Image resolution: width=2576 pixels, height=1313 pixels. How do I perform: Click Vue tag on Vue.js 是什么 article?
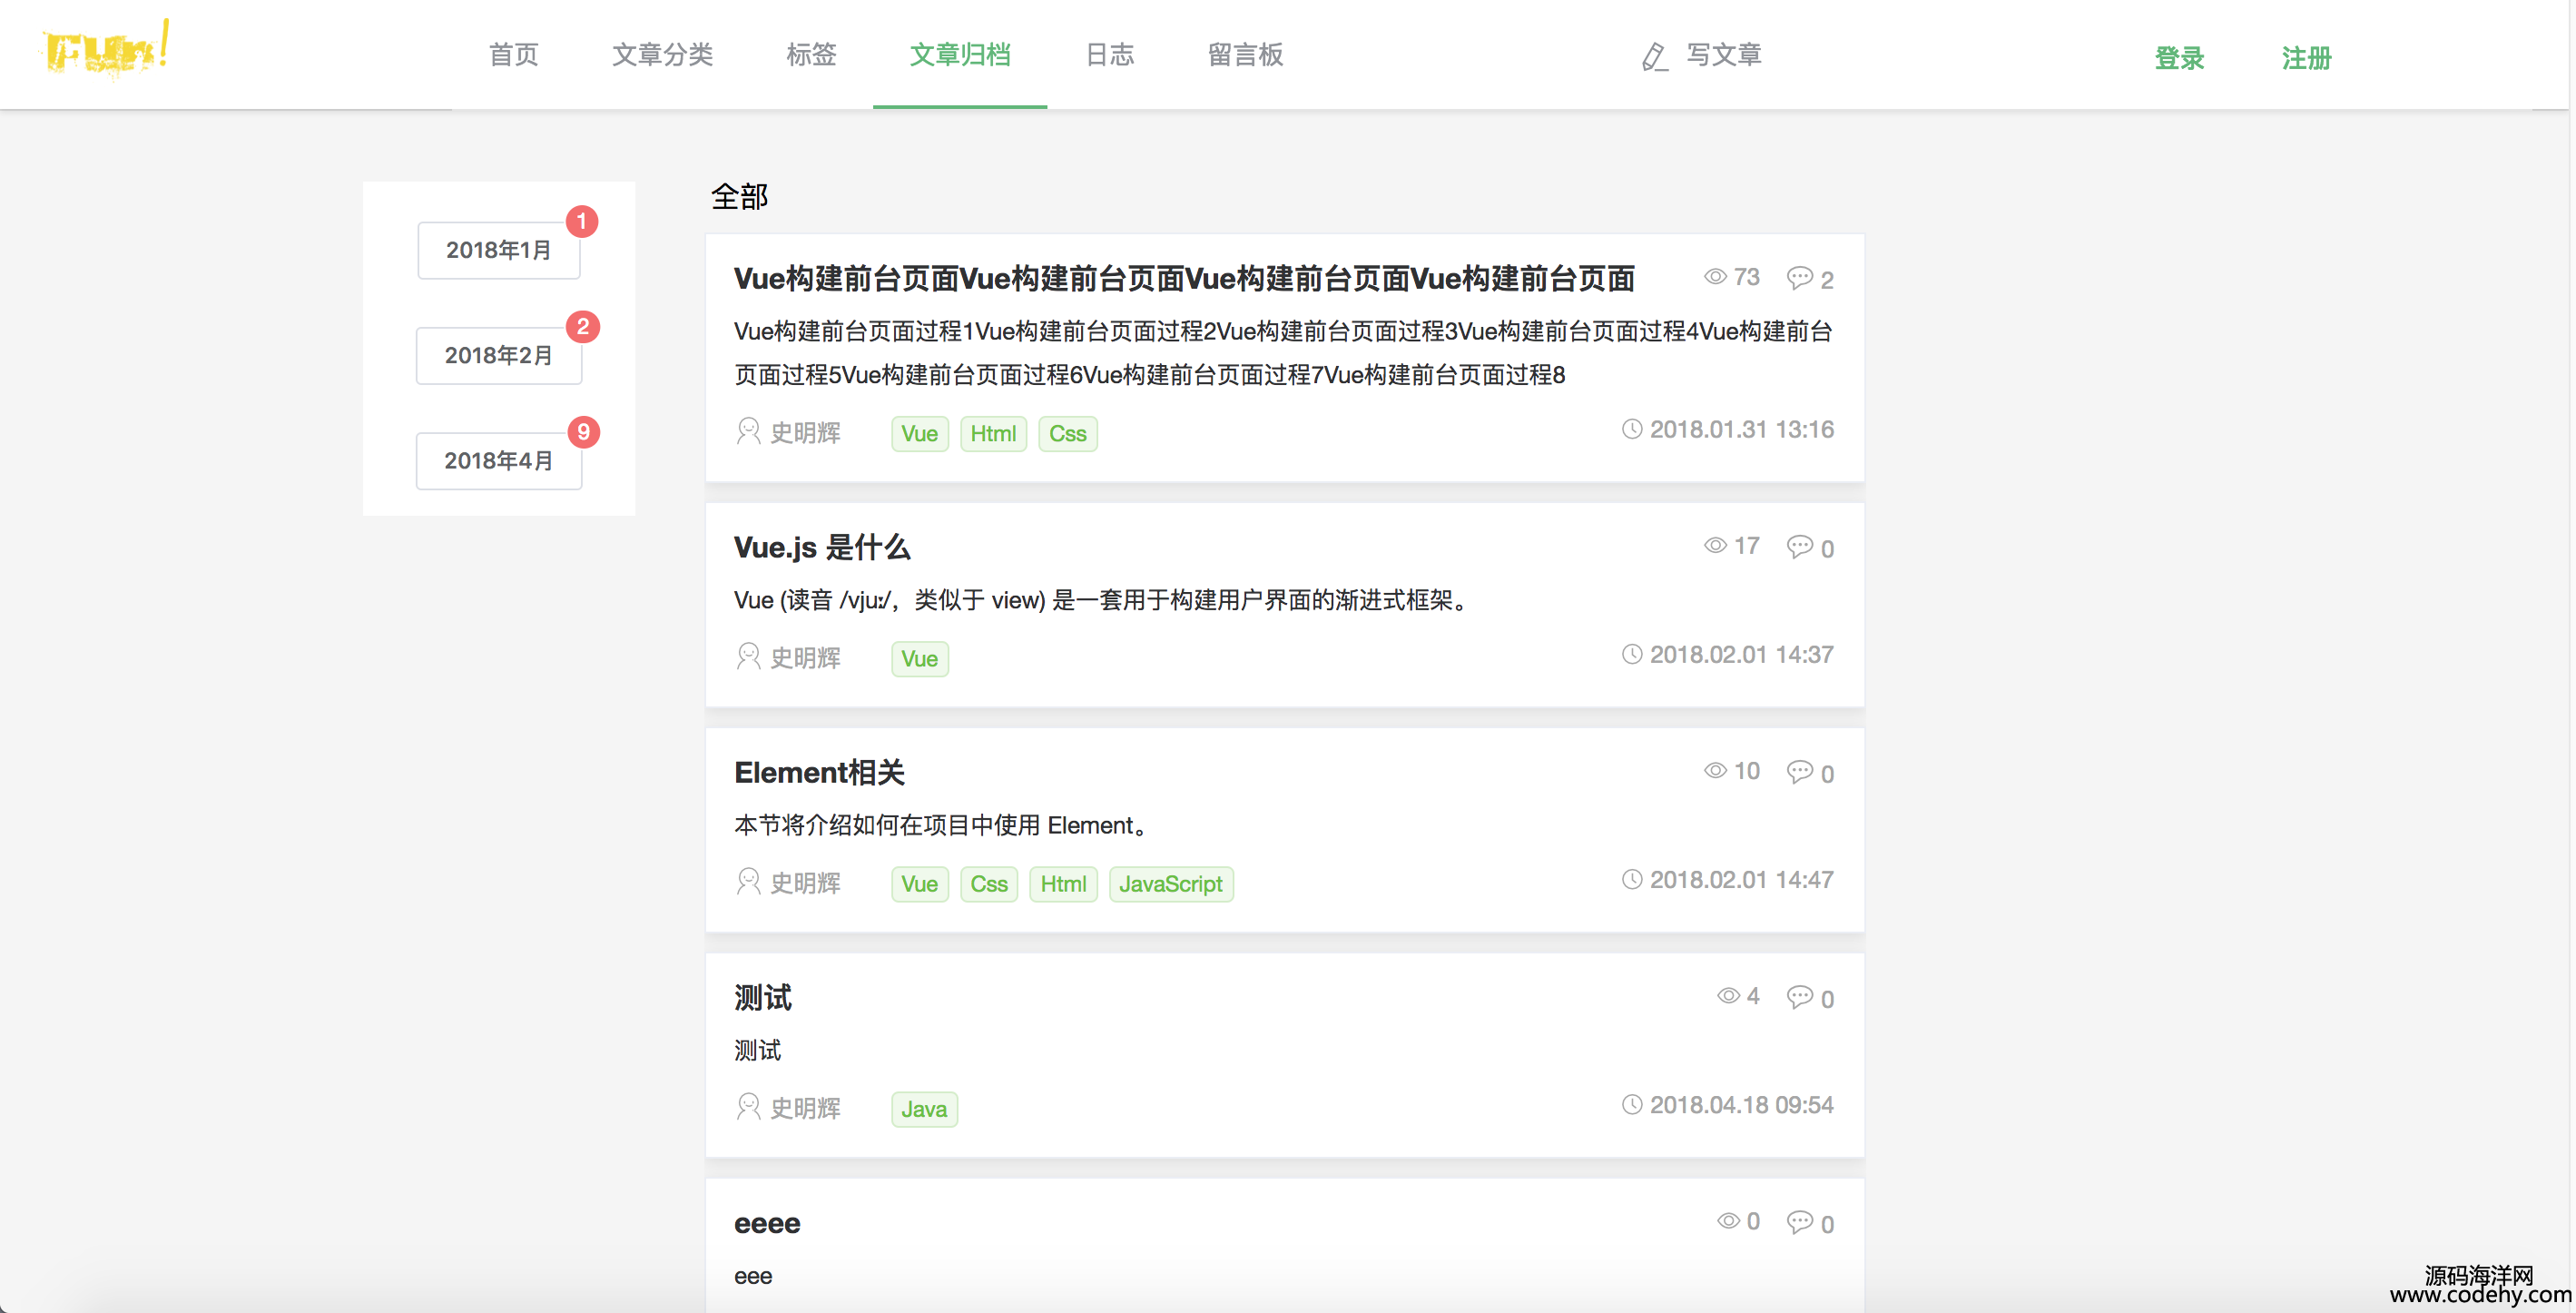(919, 658)
